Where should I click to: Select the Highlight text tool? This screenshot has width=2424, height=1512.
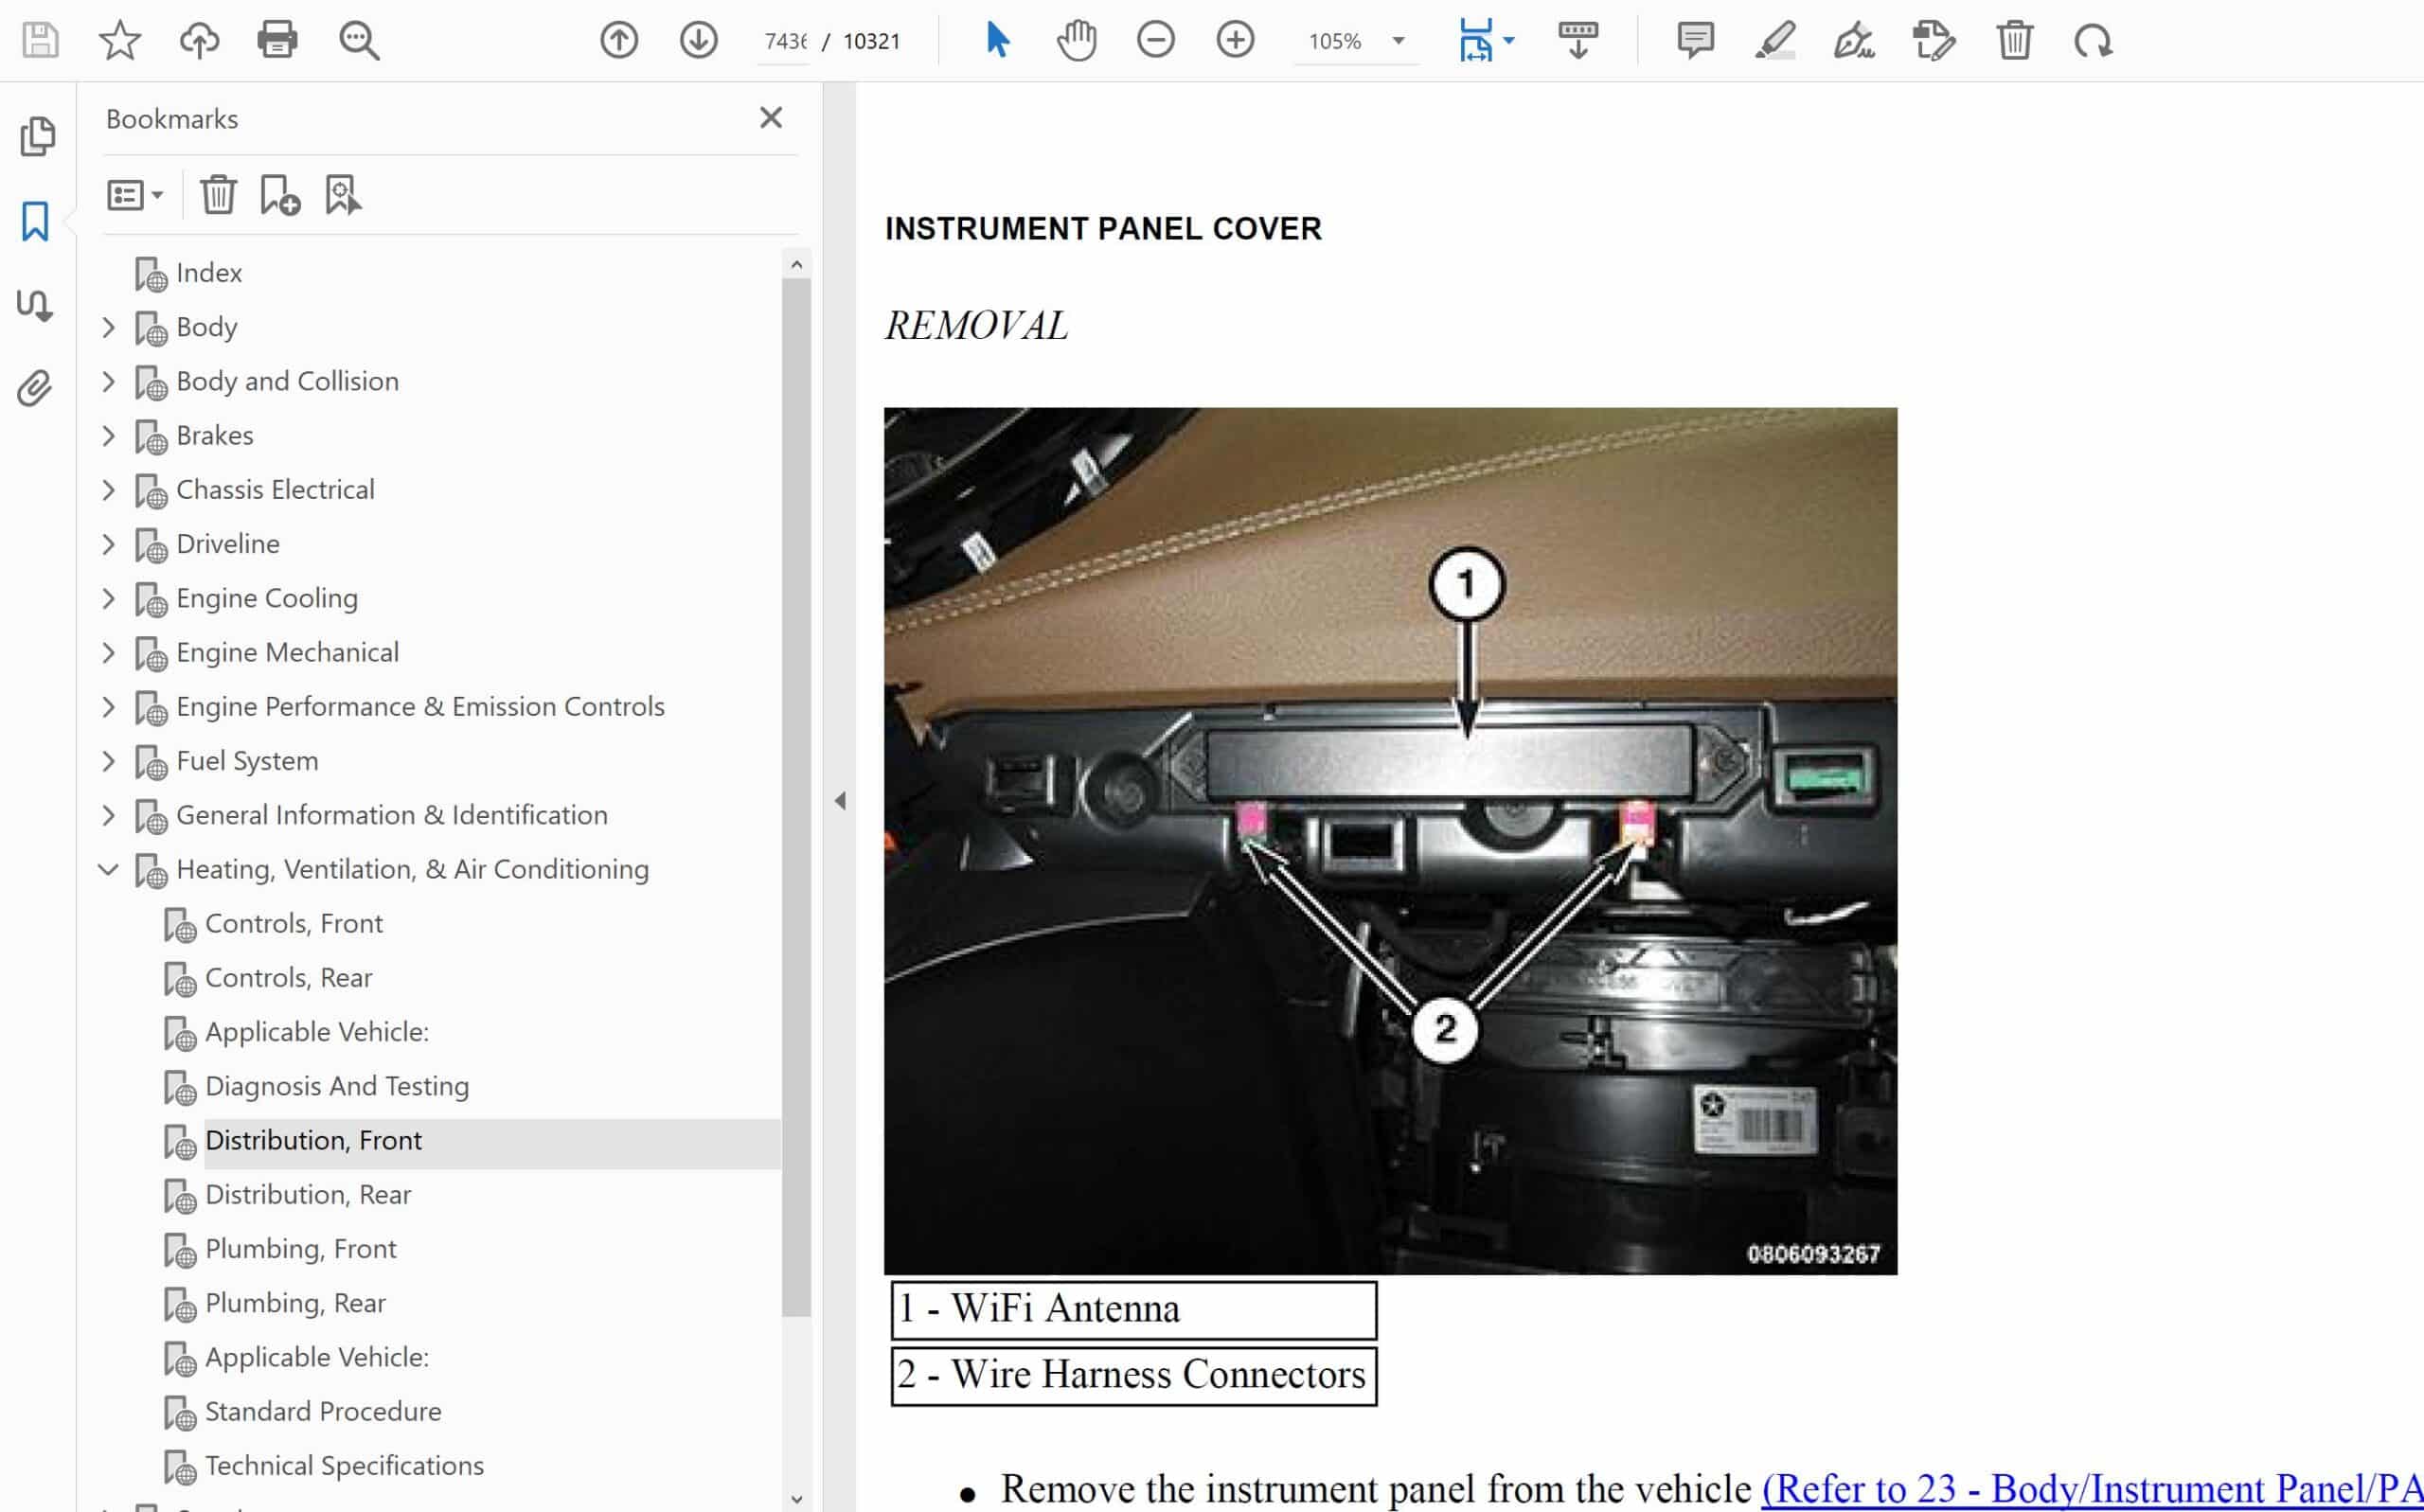[1775, 41]
